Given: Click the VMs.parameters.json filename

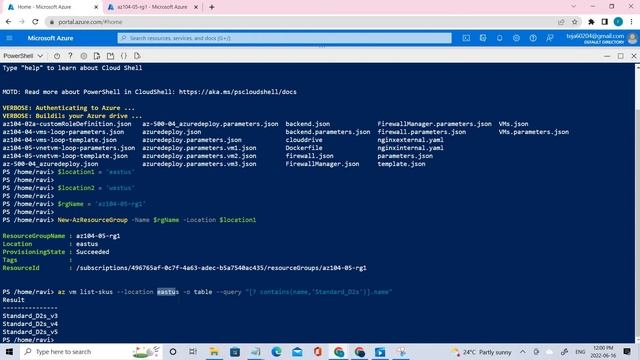Looking at the screenshot, I should click(533, 132).
